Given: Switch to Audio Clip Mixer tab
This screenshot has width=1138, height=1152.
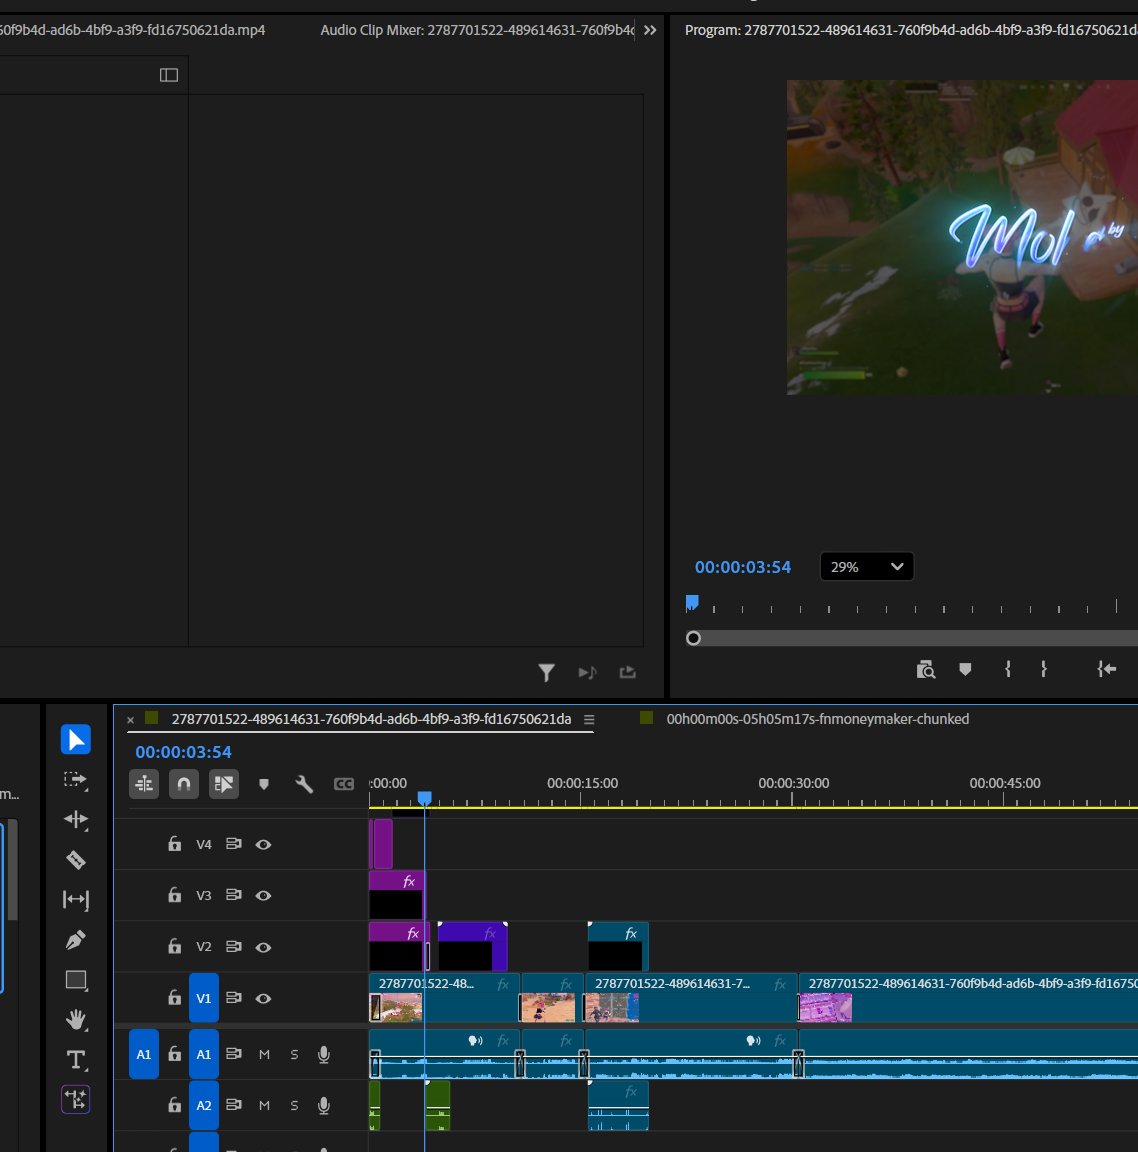Looking at the screenshot, I should pyautogui.click(x=477, y=30).
